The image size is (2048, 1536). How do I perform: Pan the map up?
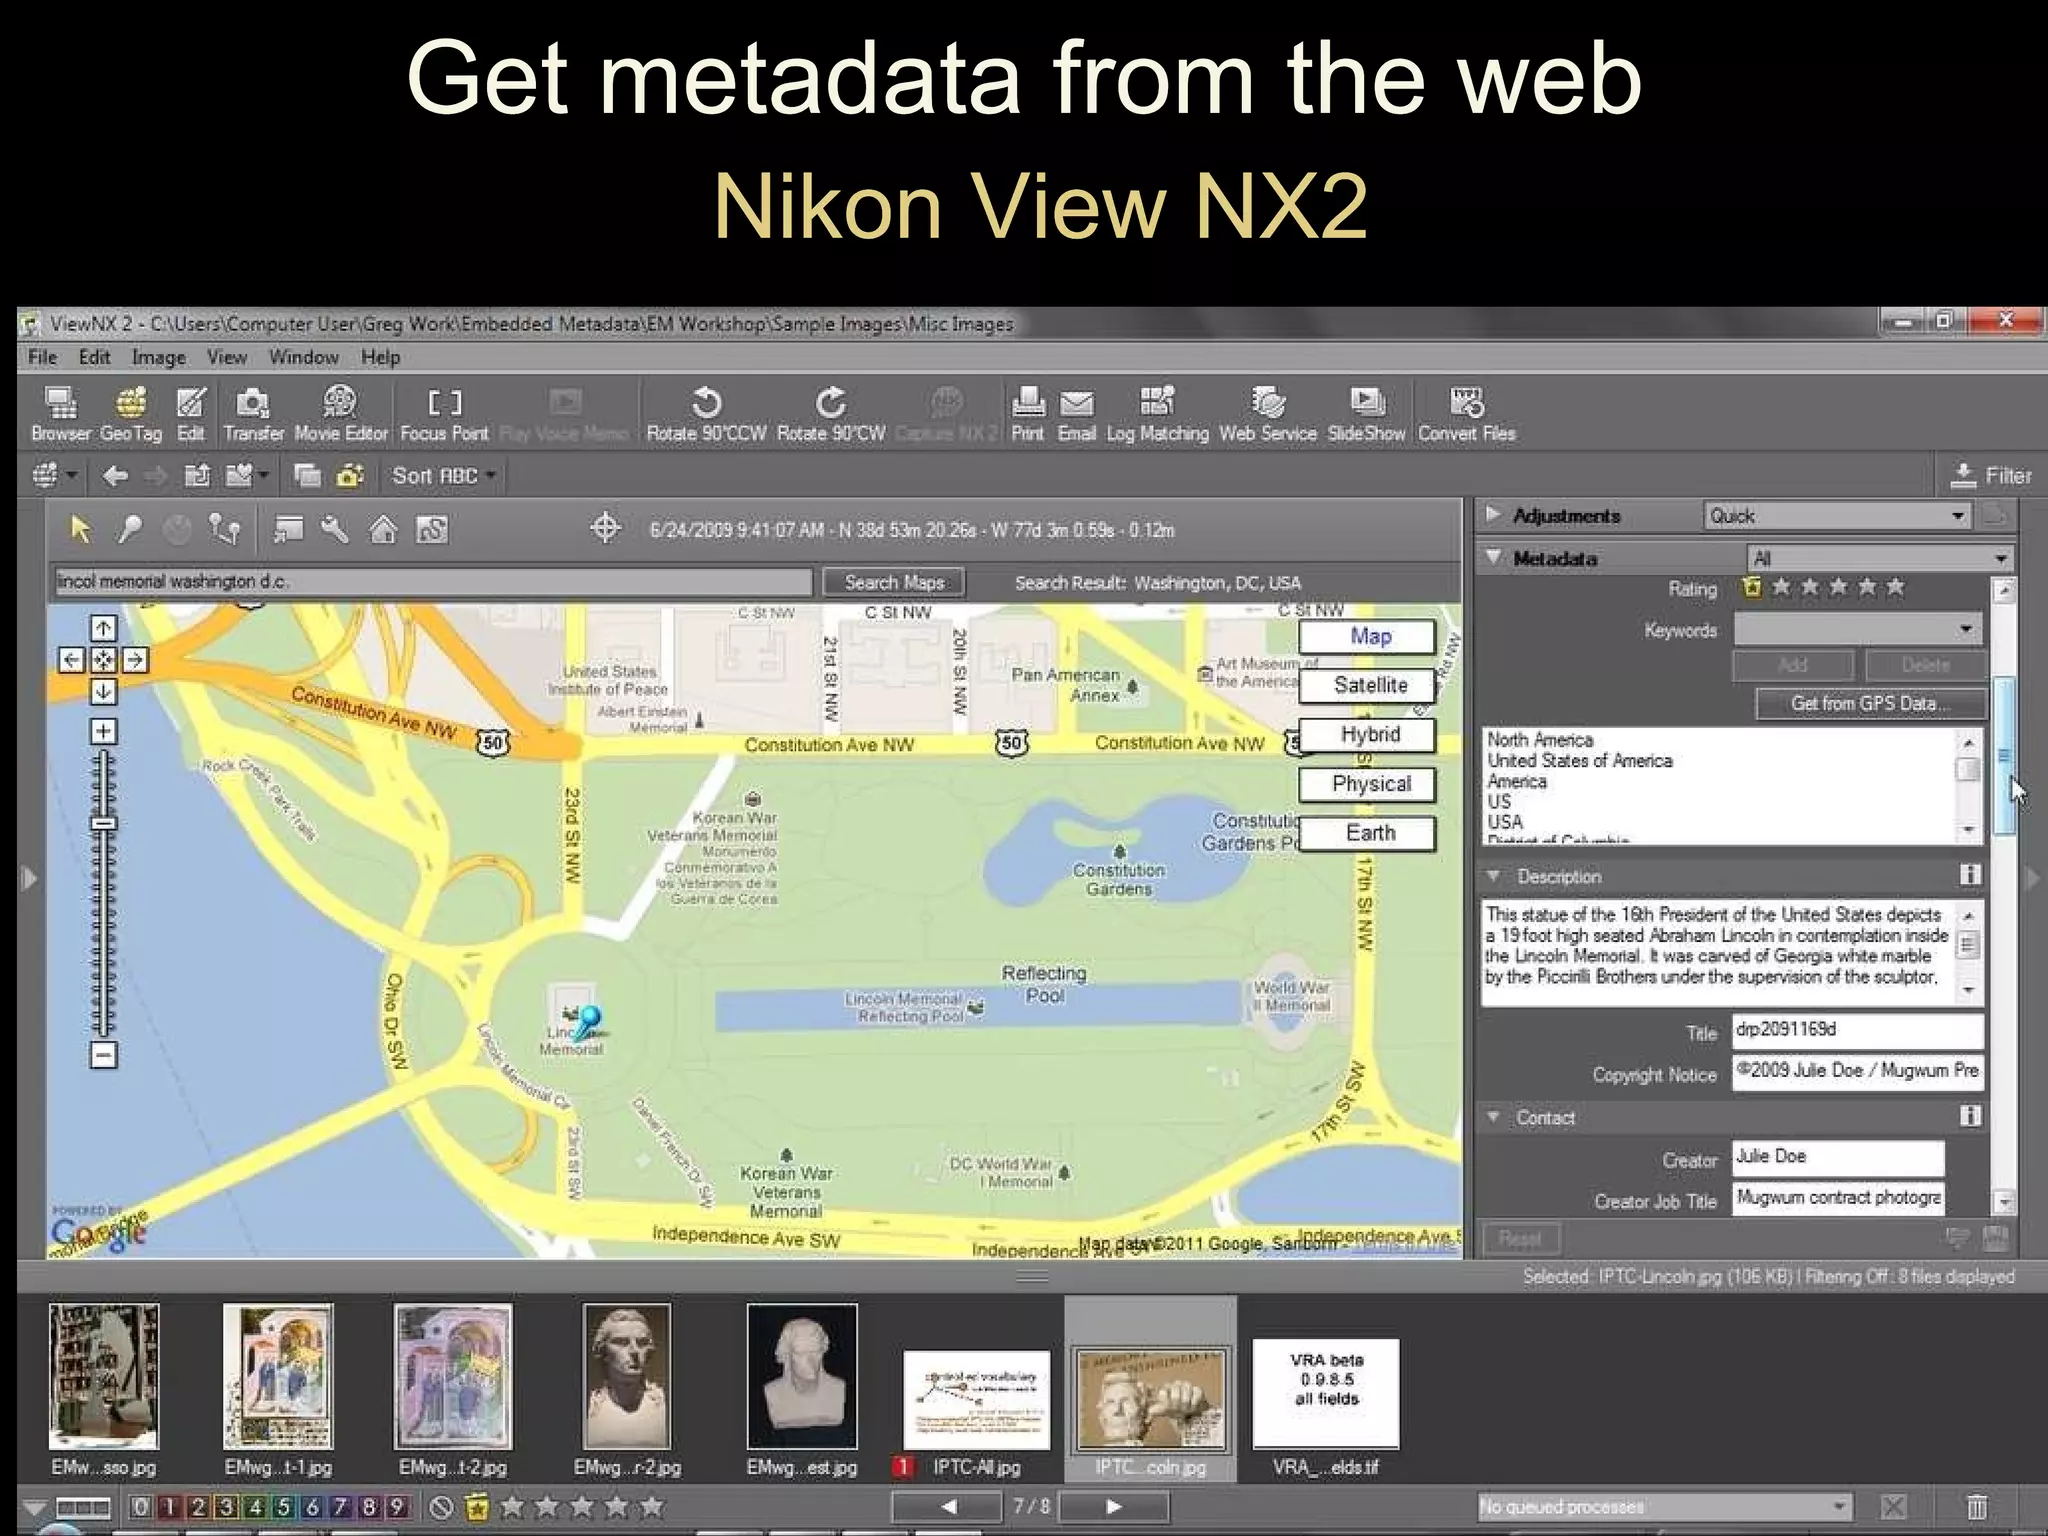(x=103, y=628)
